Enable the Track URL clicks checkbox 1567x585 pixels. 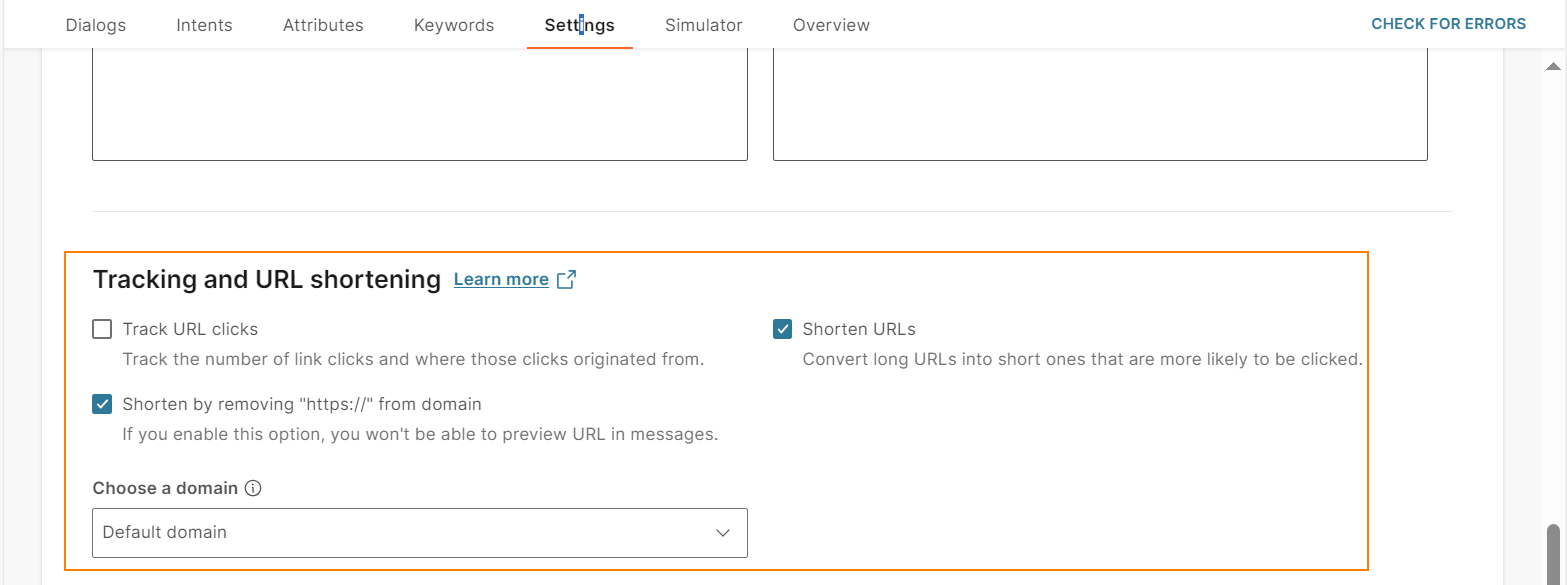point(102,329)
